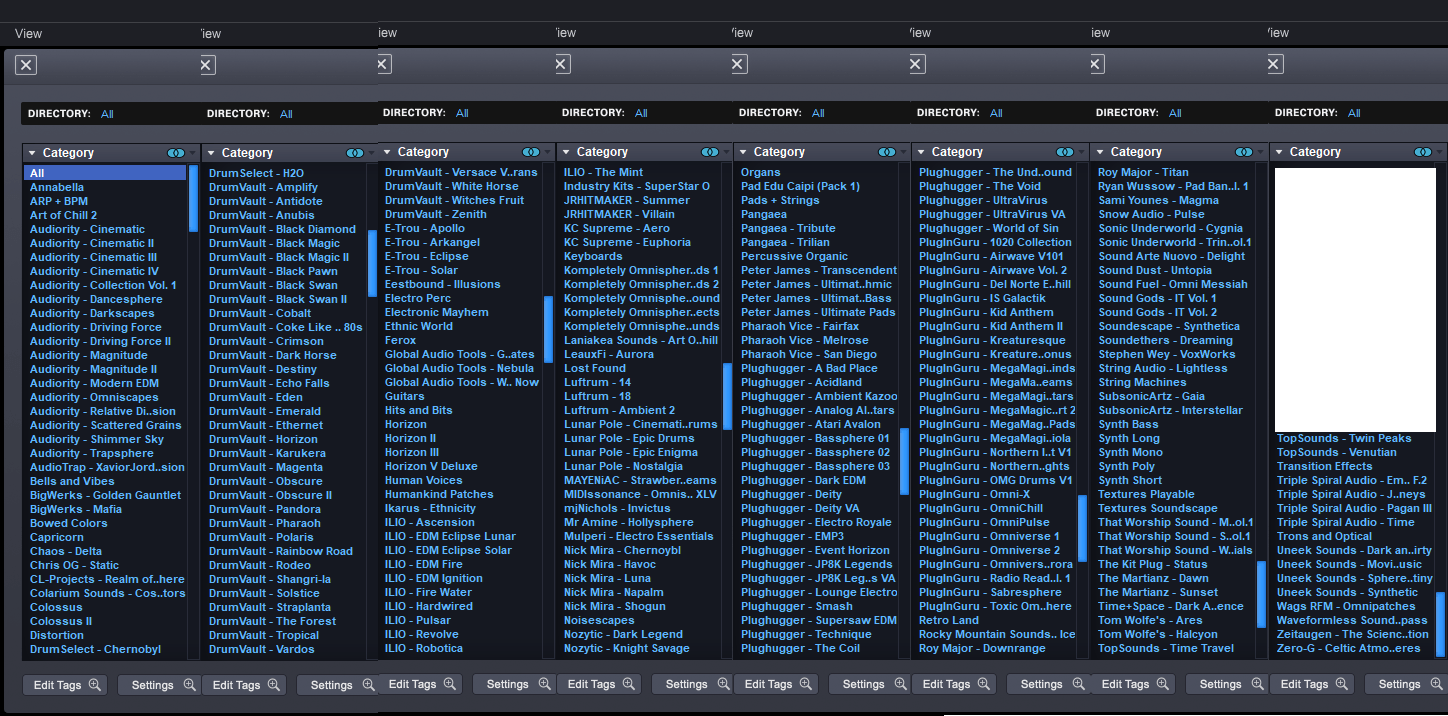Open the Directory All selector above the Annabella panel
Screen dimensions: 1448x716
pos(107,114)
